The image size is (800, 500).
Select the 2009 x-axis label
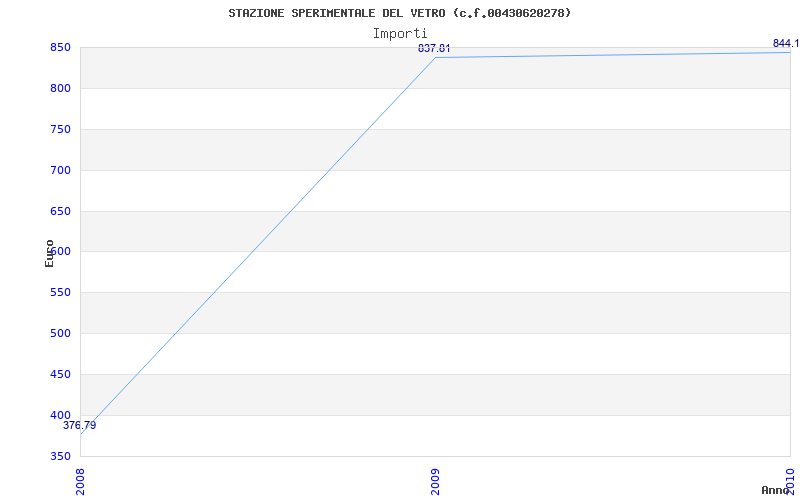click(435, 482)
